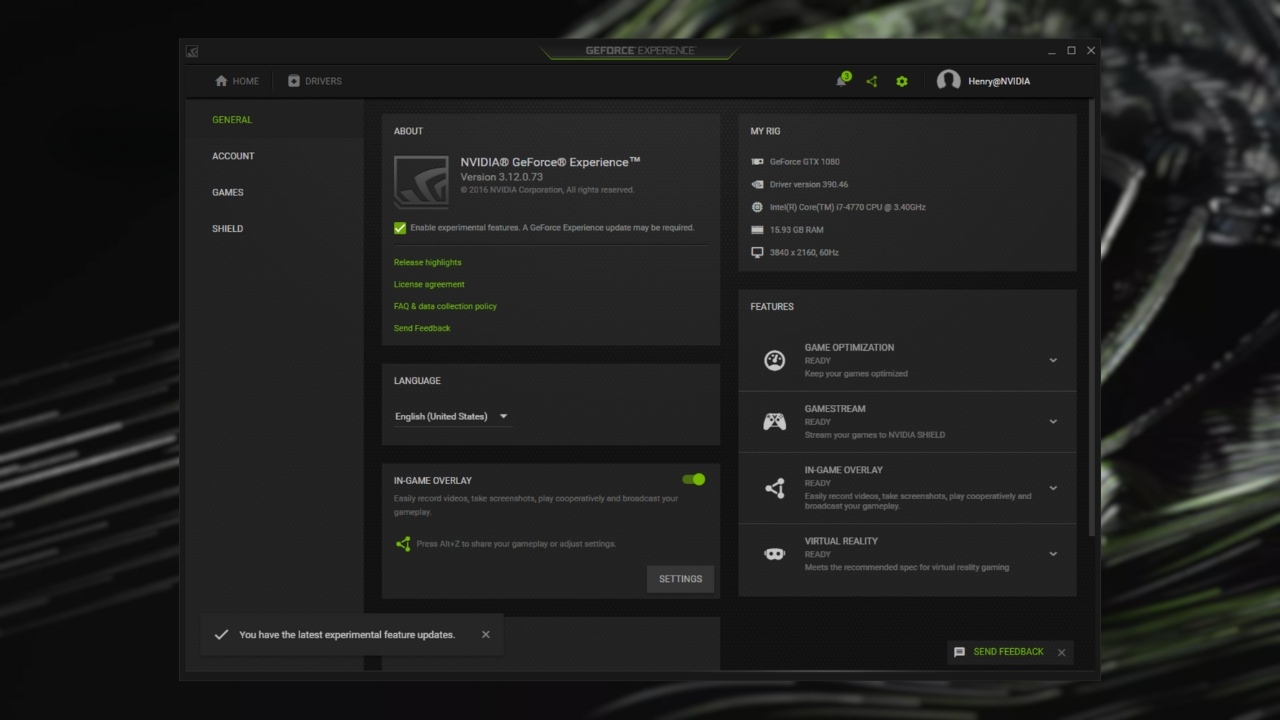Screen dimensions: 1280x720
Task: Select Games in the settings sidebar
Action: tap(228, 192)
